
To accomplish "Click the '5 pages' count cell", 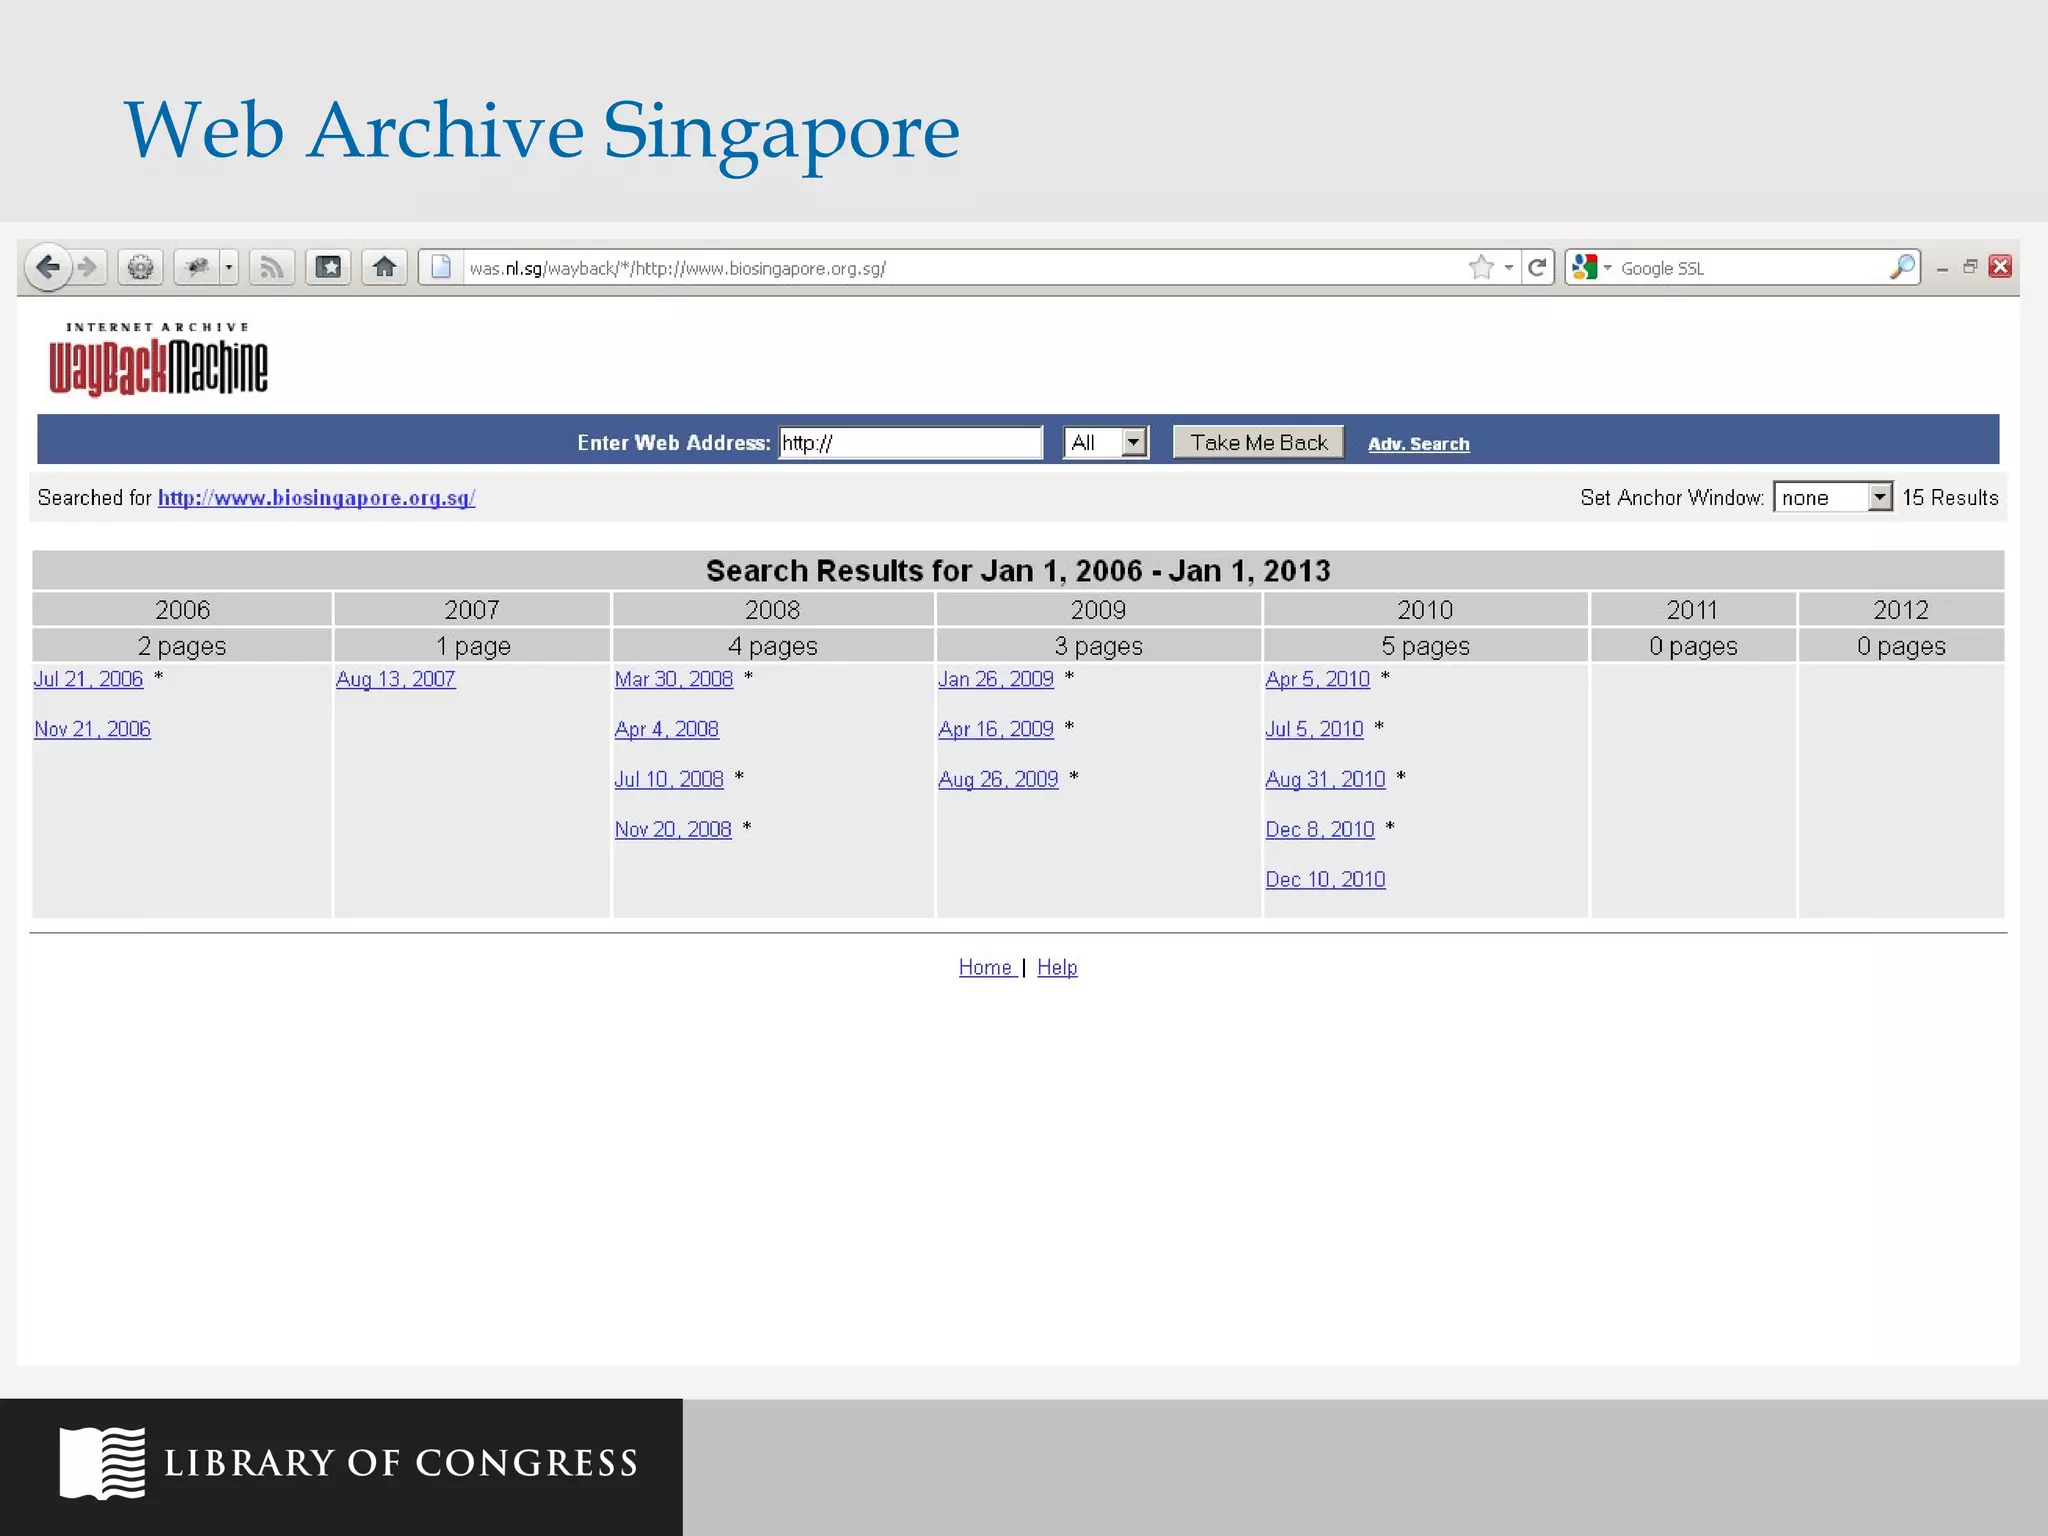I will (x=1425, y=646).
